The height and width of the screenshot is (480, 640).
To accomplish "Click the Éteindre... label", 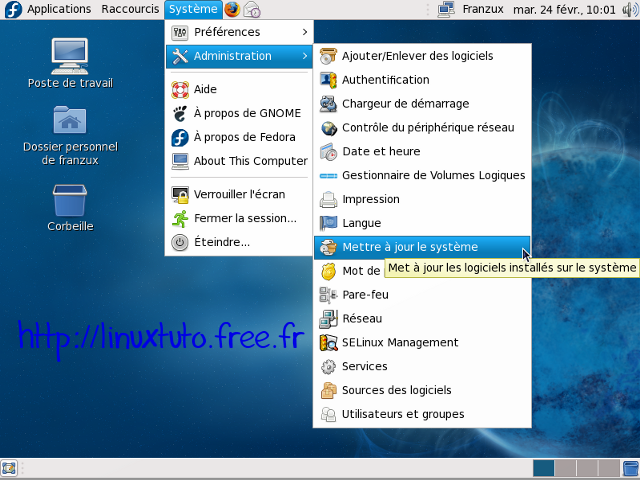I will point(222,242).
